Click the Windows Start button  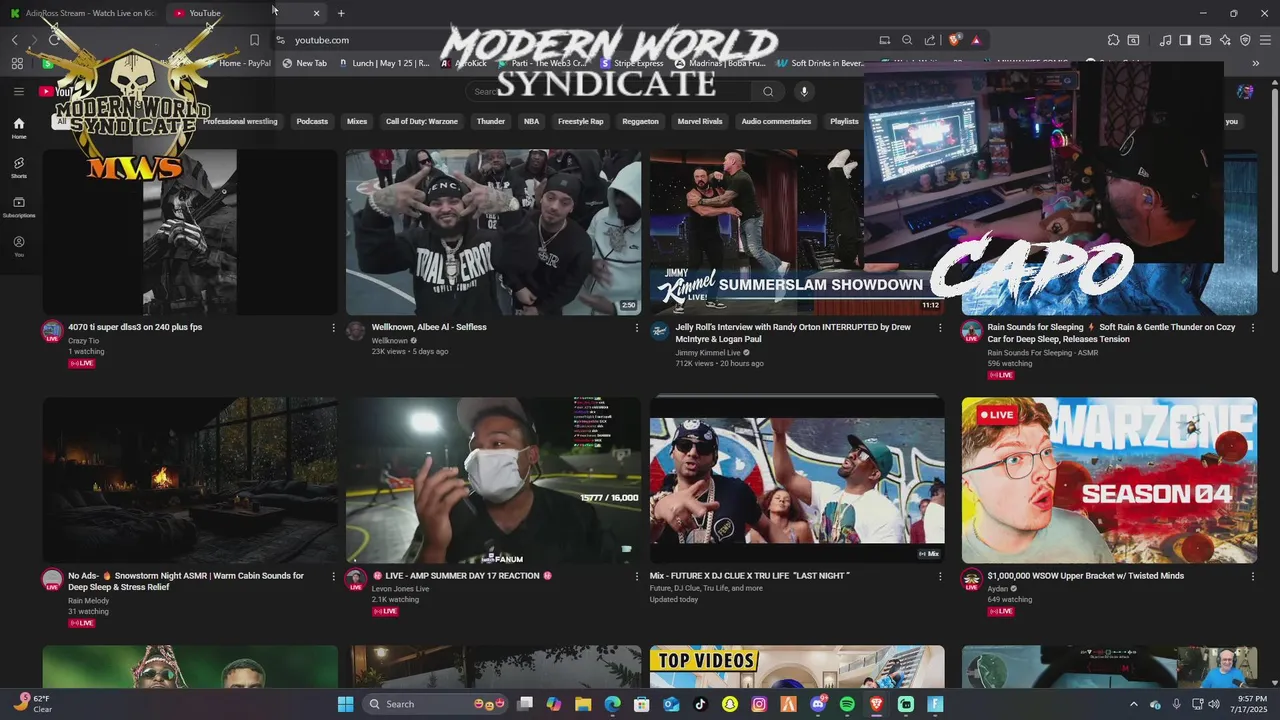pyautogui.click(x=345, y=704)
